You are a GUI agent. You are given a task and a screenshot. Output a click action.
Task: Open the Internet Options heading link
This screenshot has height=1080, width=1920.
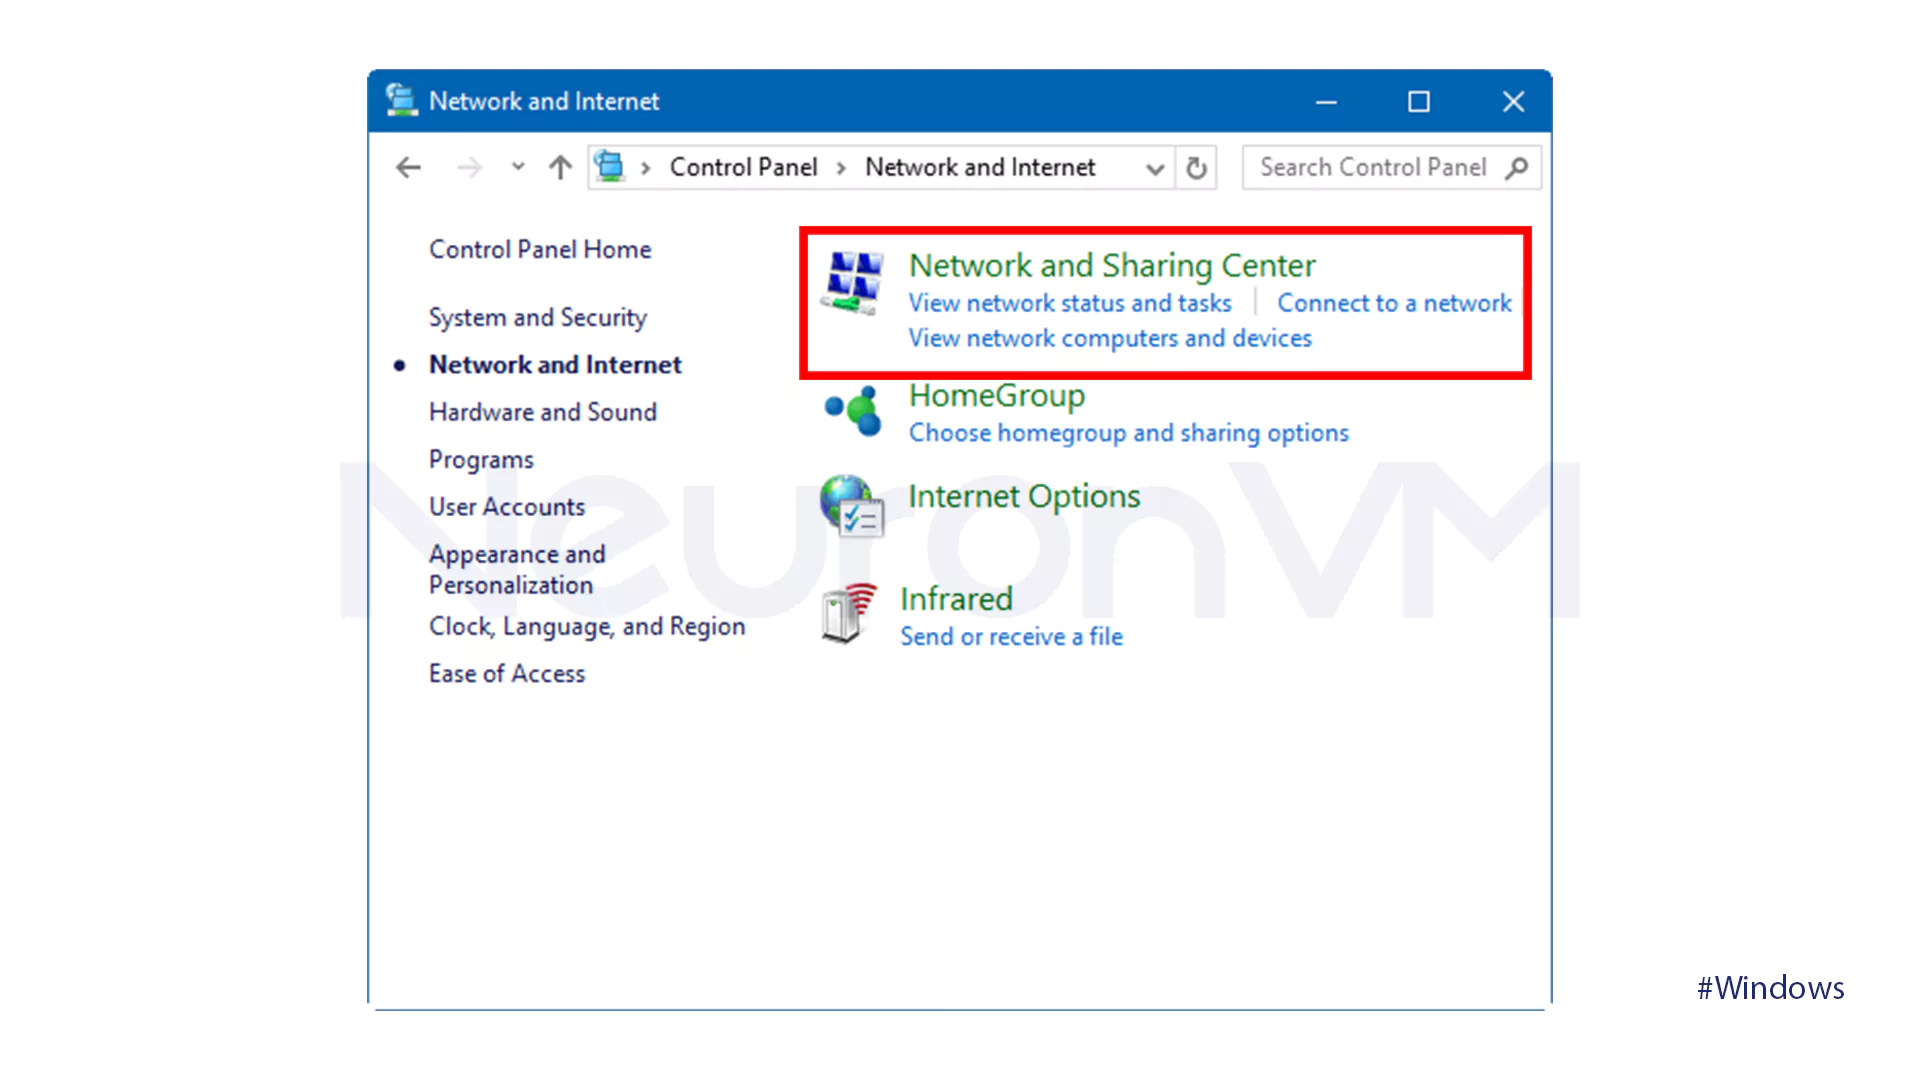pos(1024,496)
